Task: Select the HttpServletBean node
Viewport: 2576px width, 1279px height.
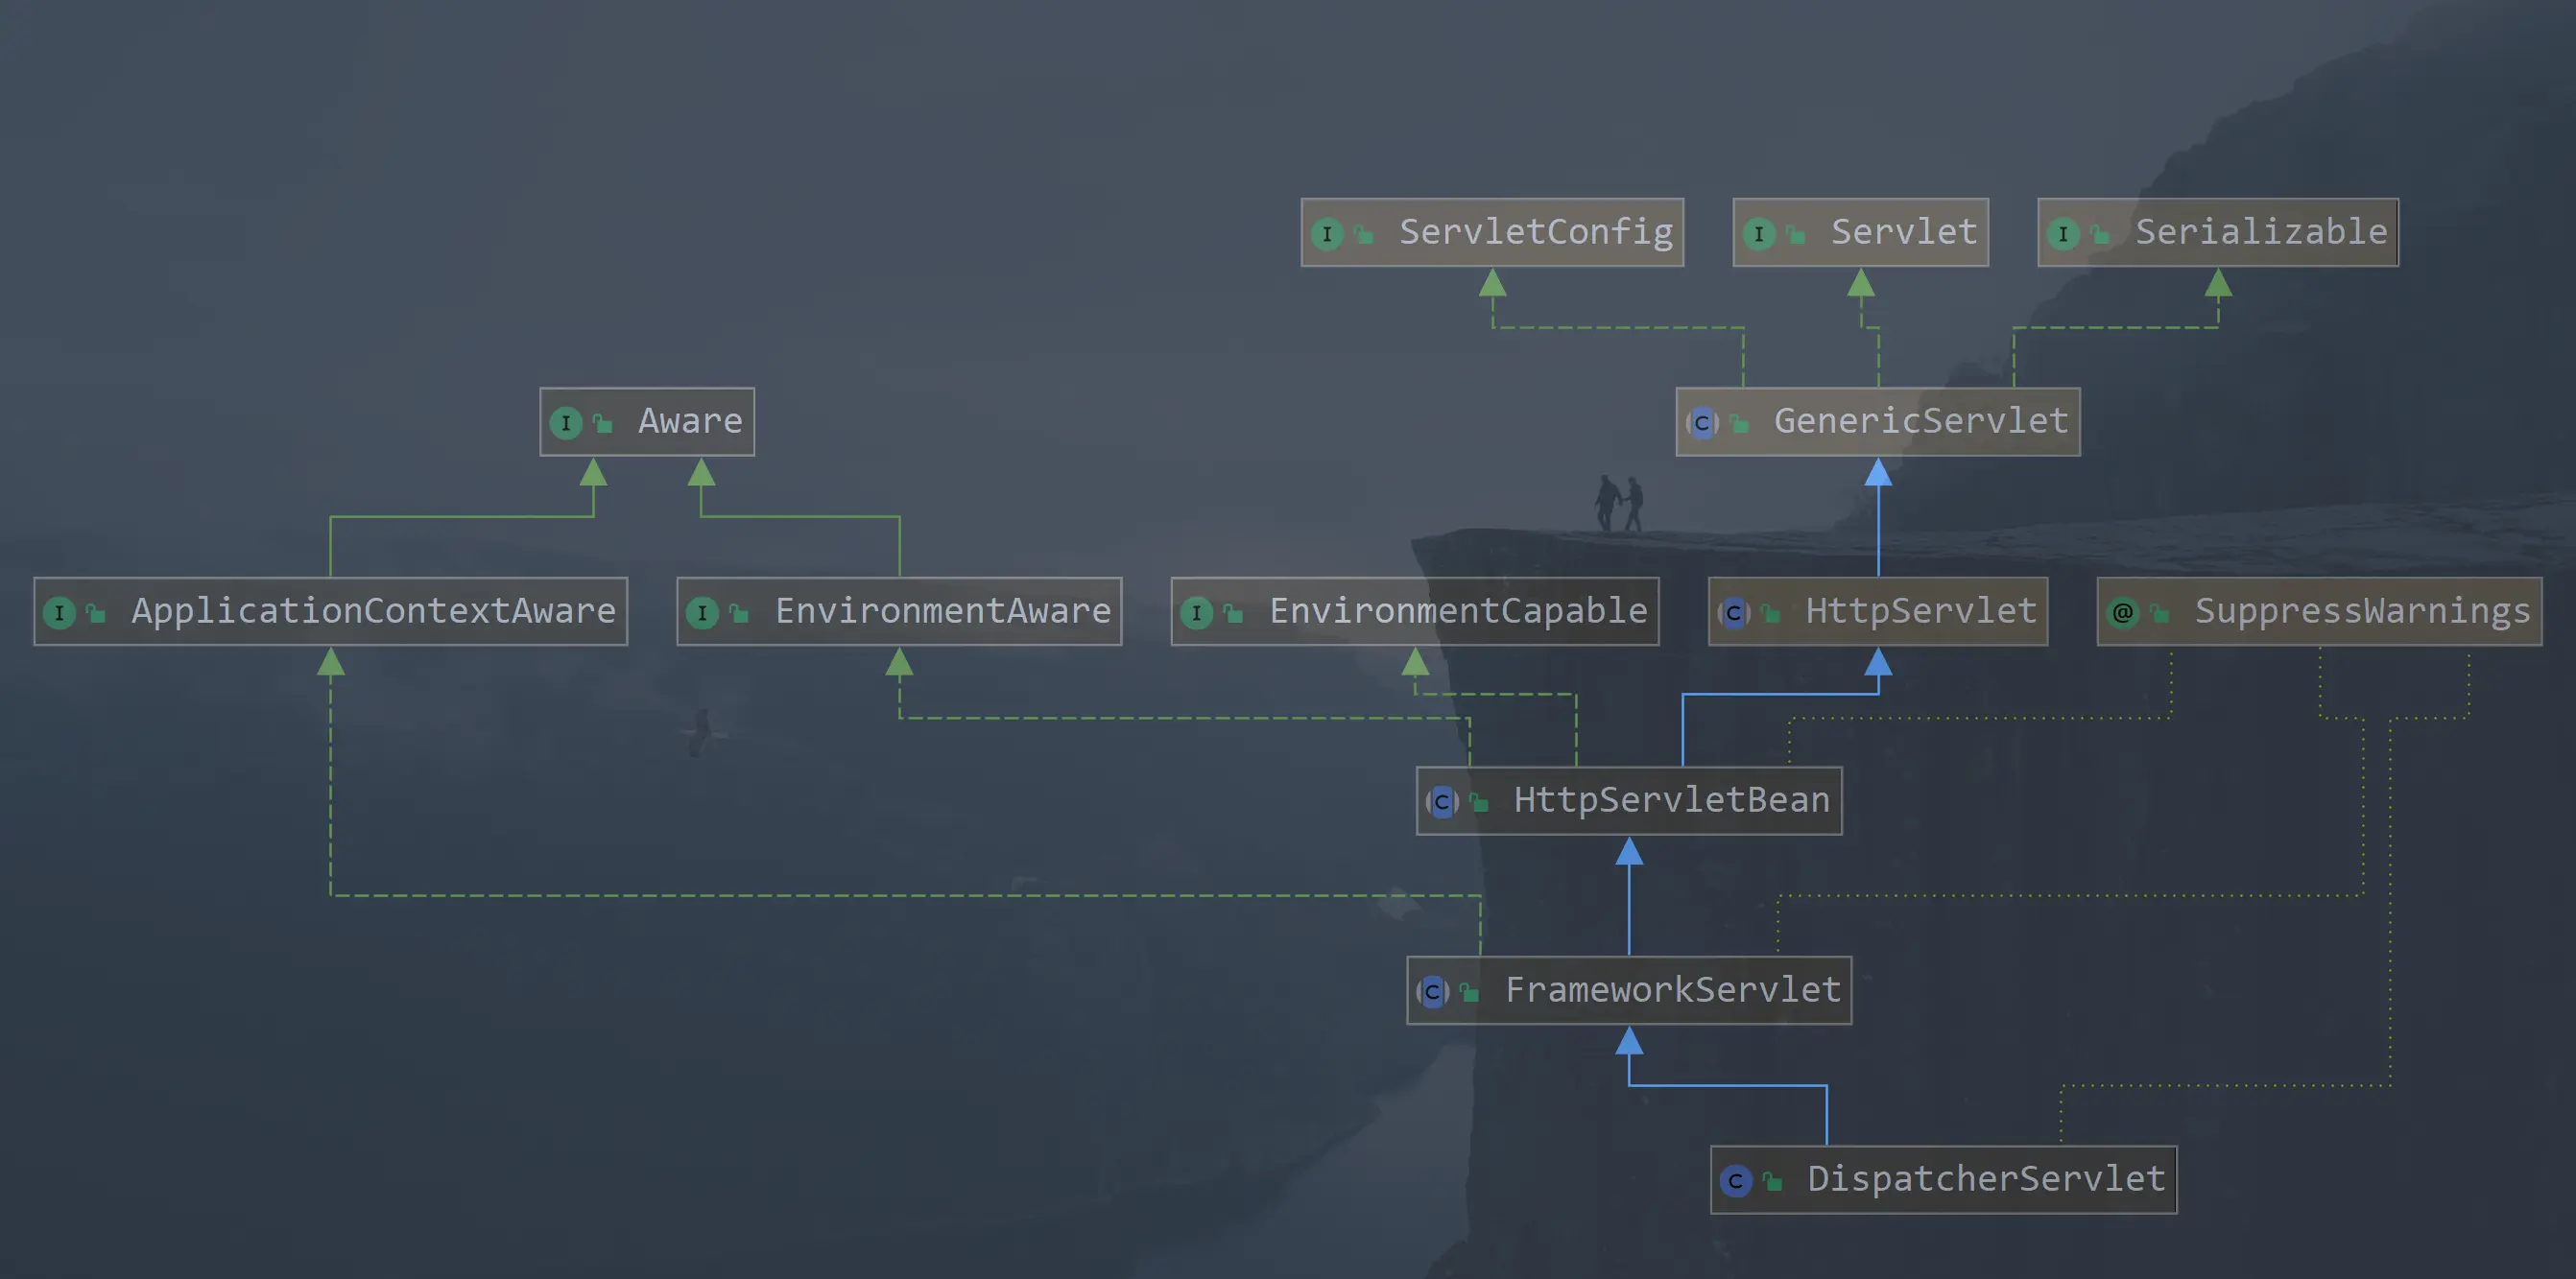Action: point(1628,800)
